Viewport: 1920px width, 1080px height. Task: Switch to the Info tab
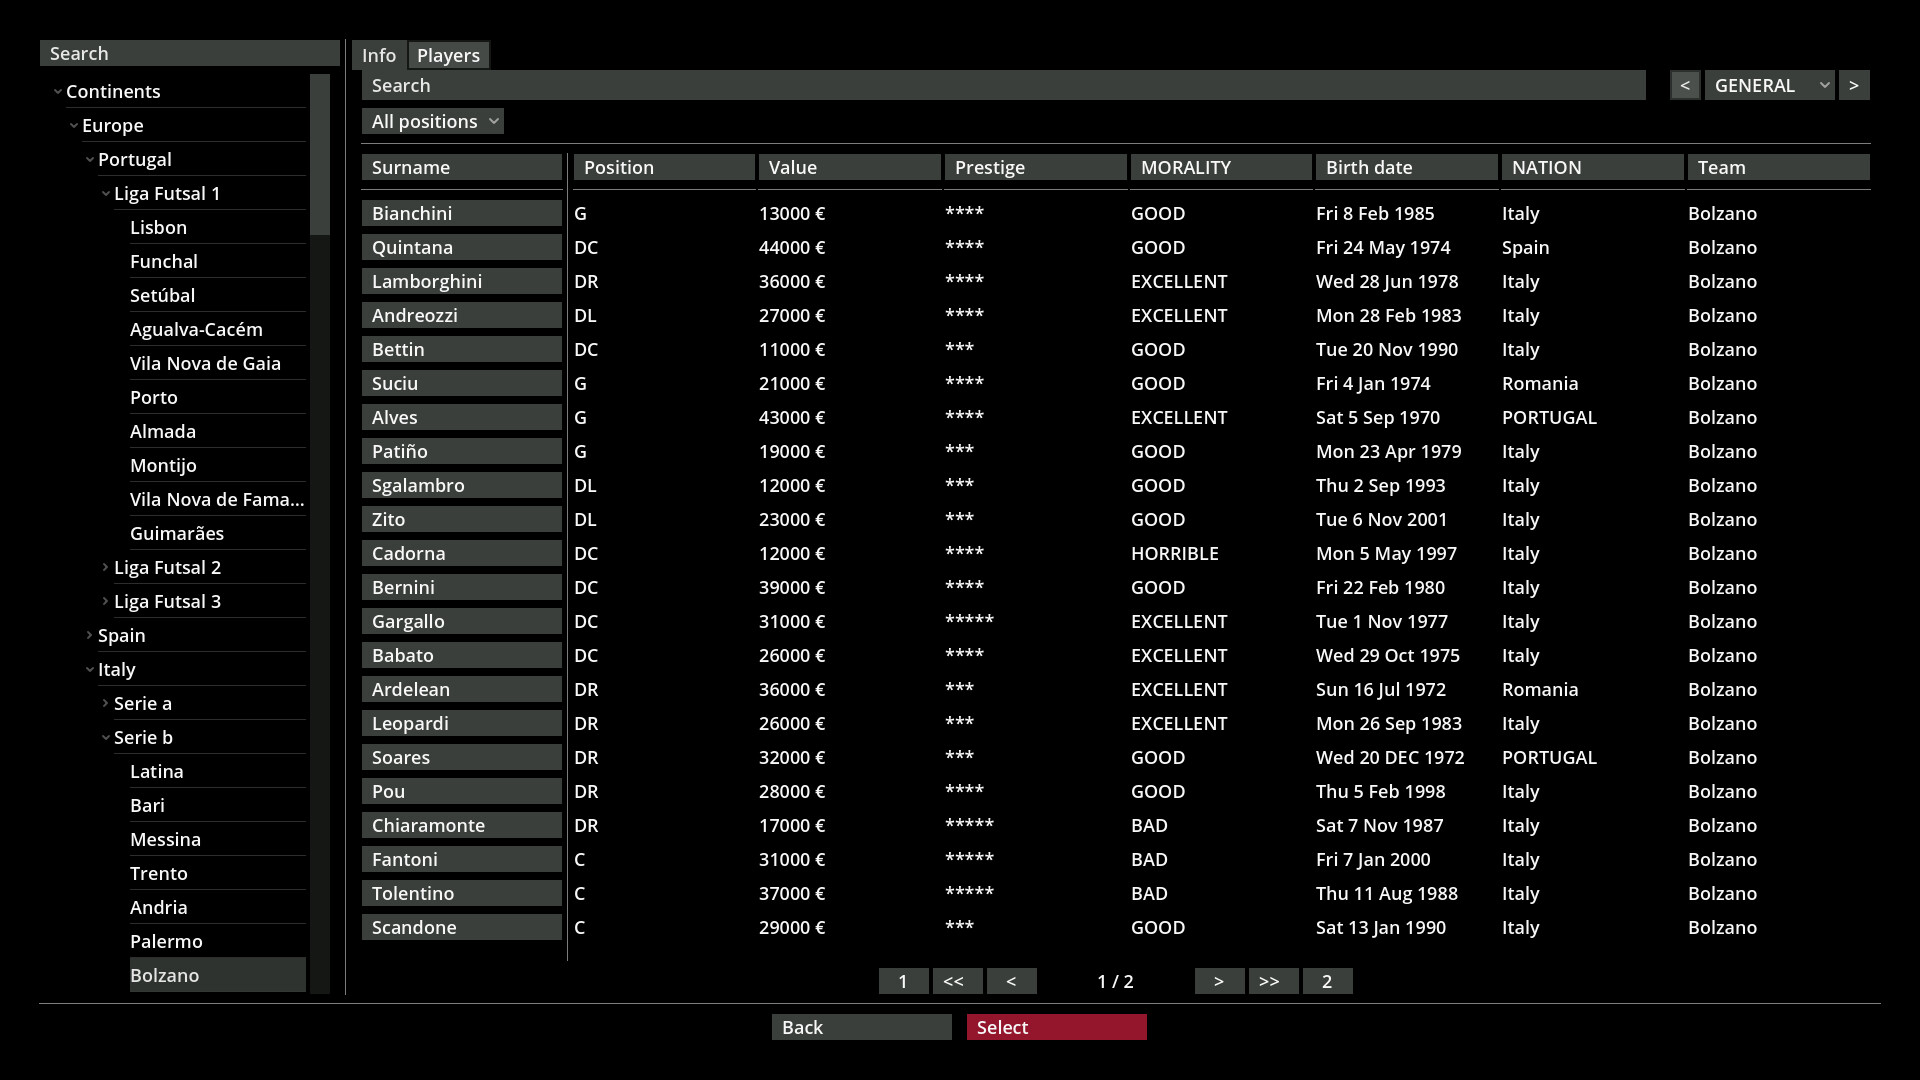379,55
